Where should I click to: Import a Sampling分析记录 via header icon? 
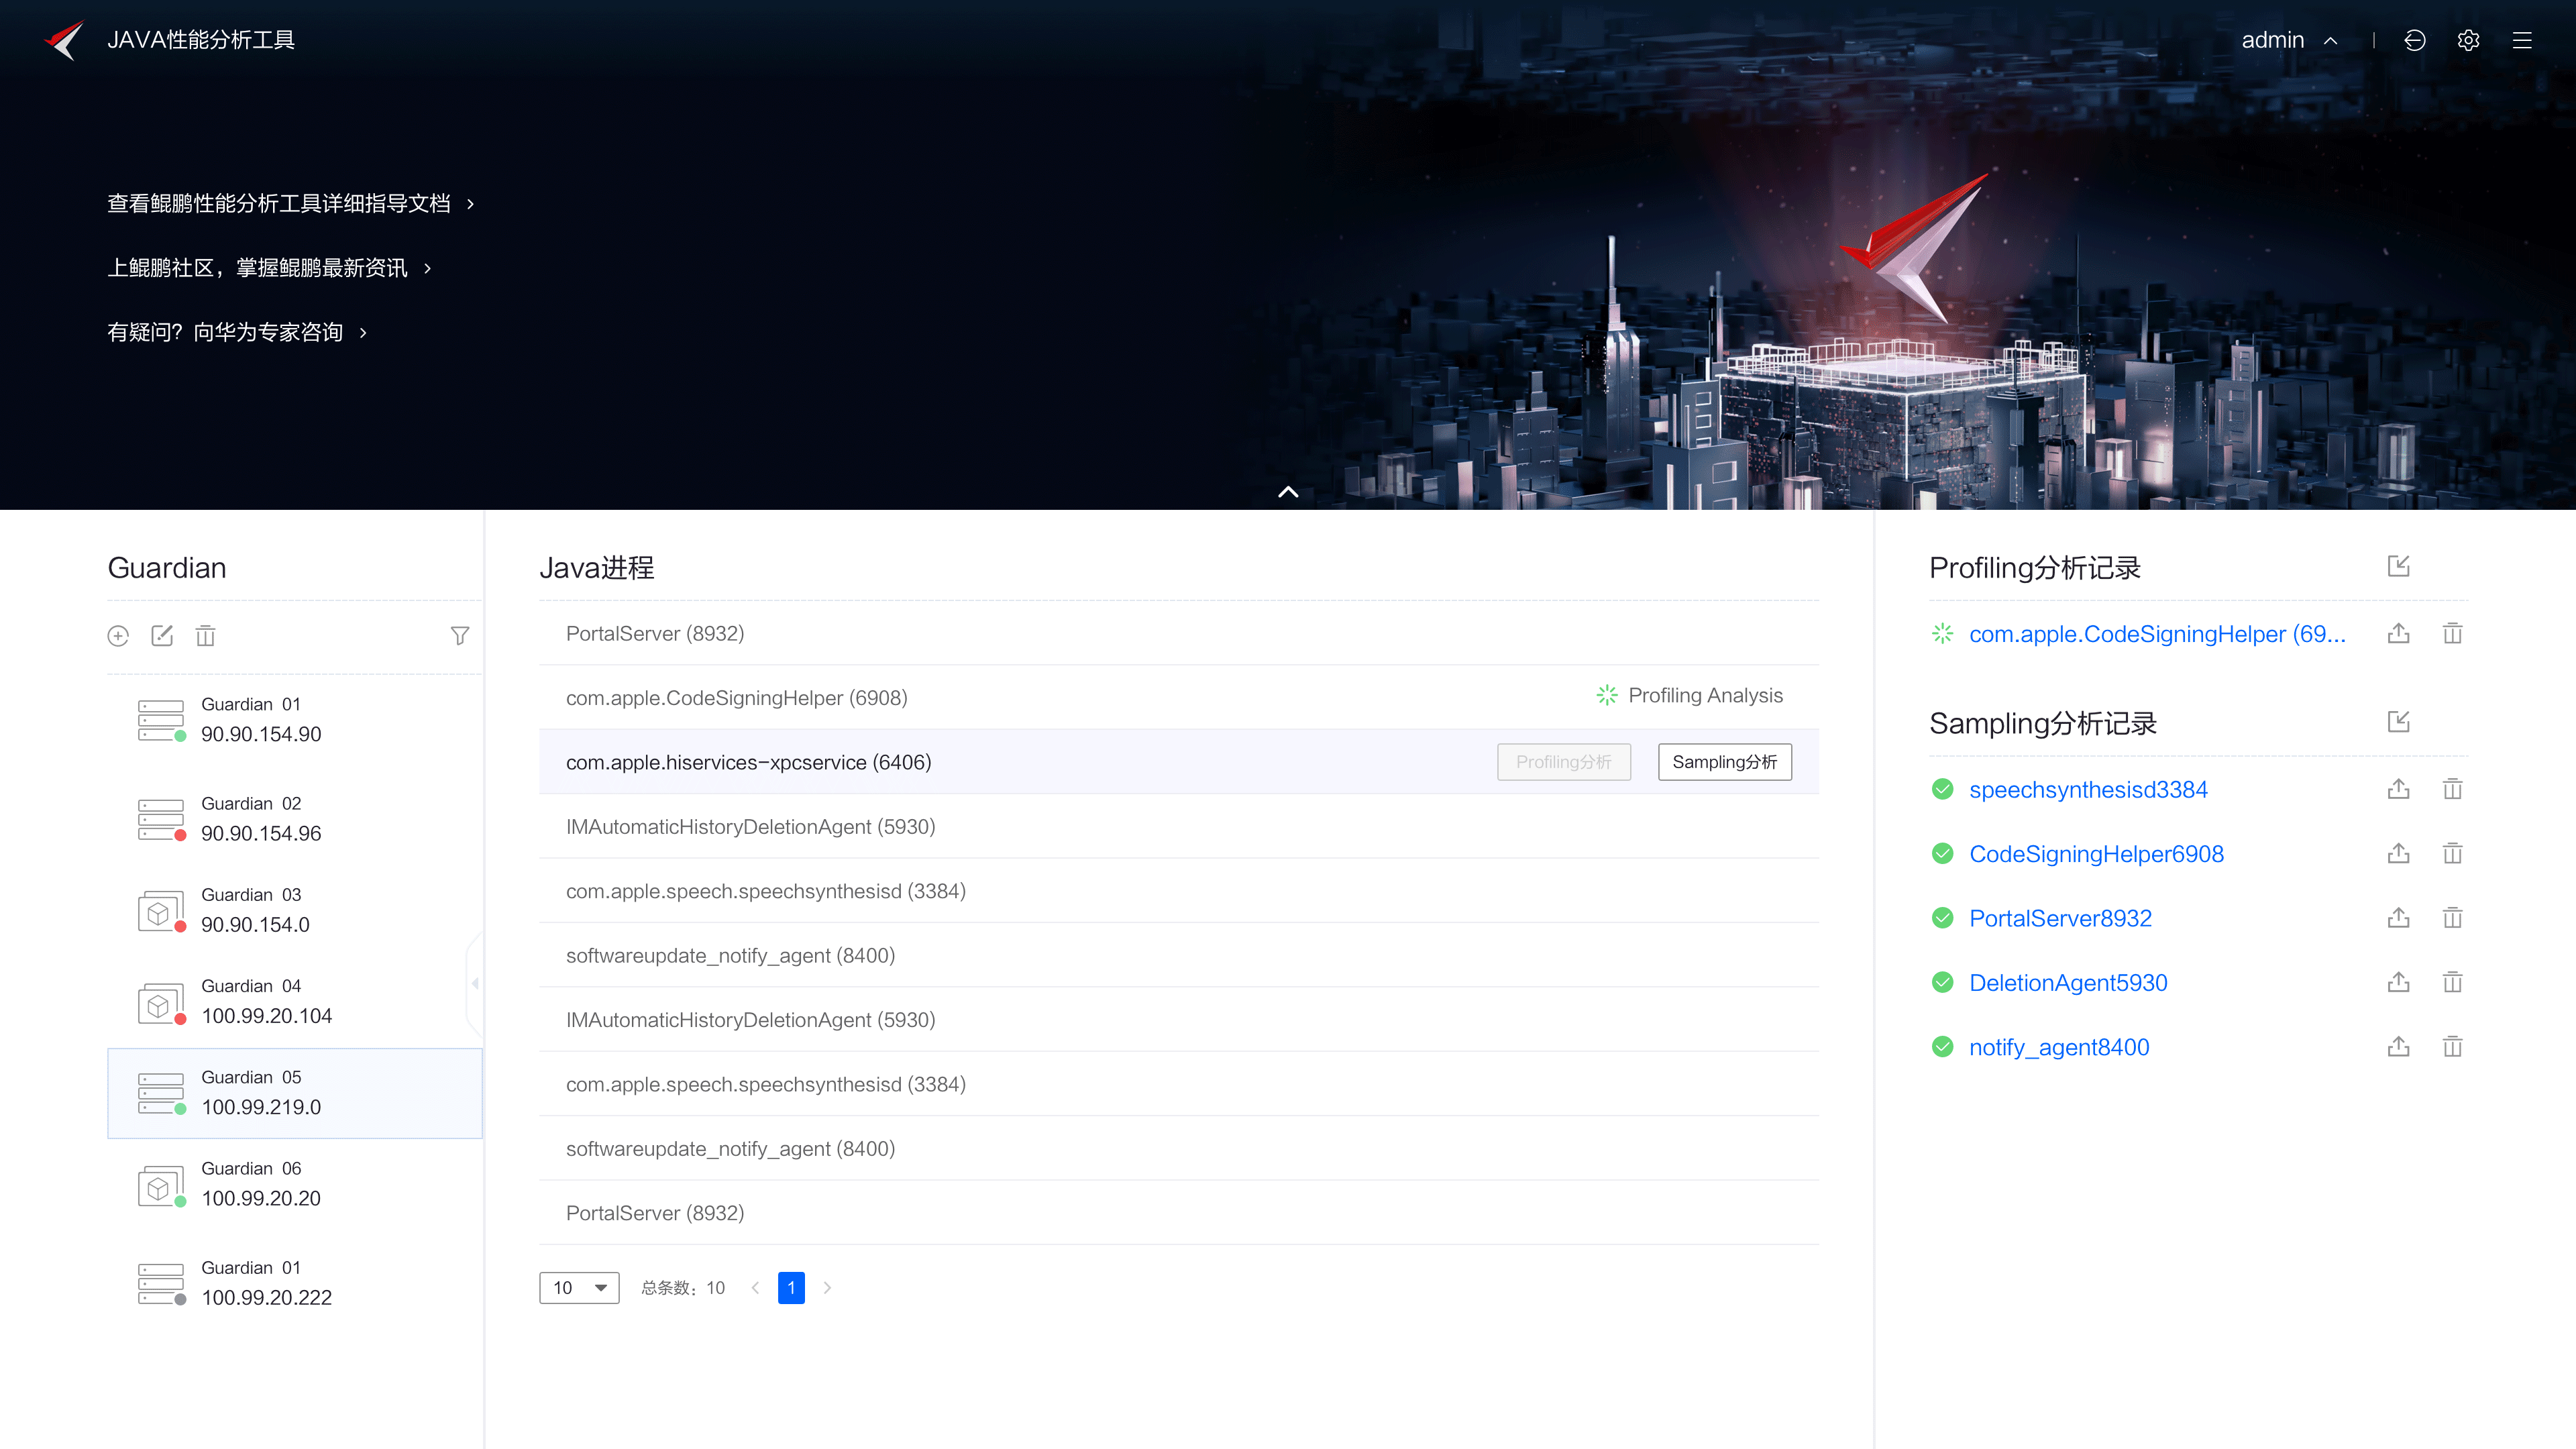pyautogui.click(x=2398, y=722)
